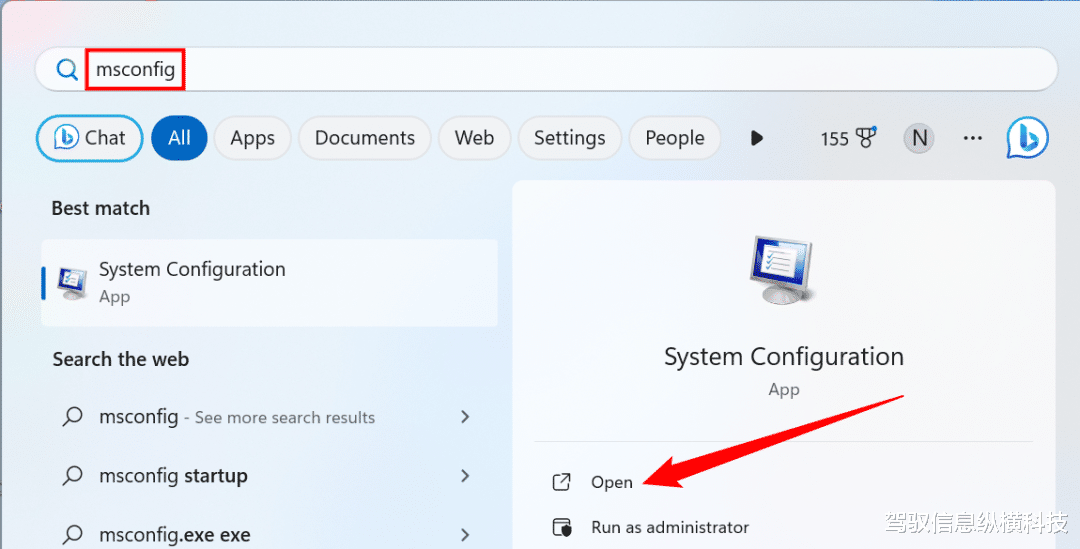
Task: Choose Run as administrator option
Action: pos(669,527)
